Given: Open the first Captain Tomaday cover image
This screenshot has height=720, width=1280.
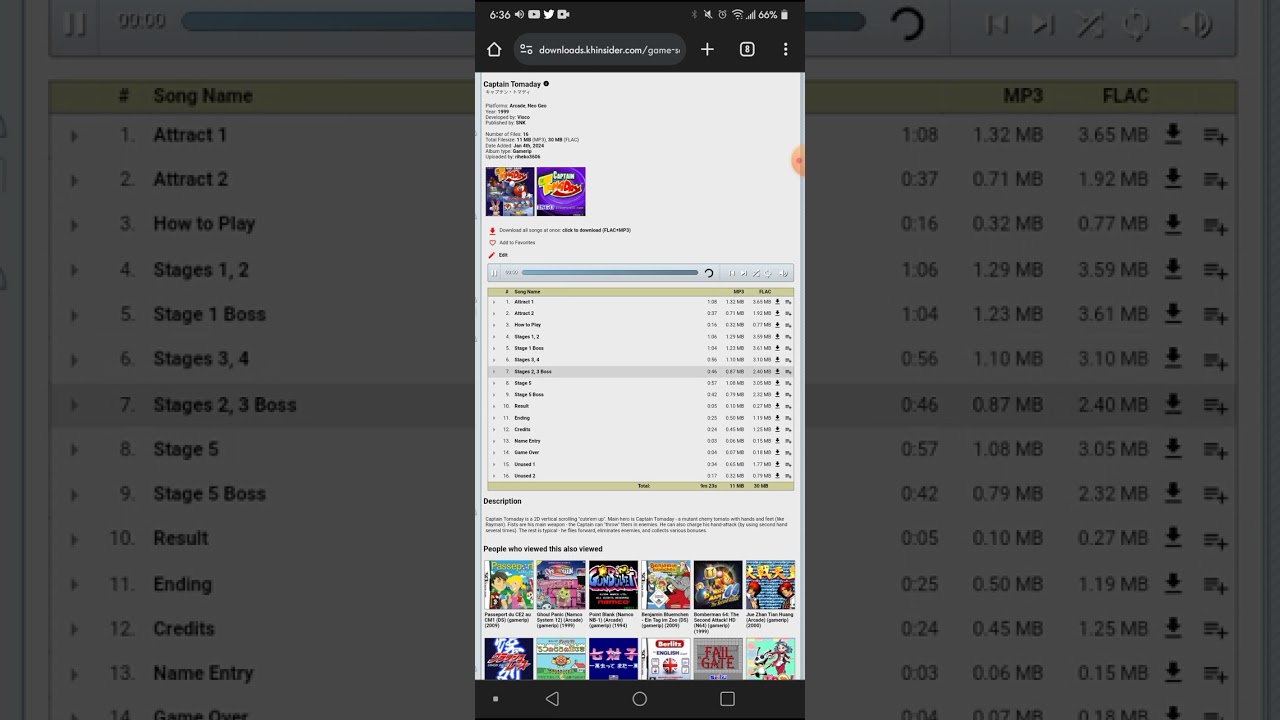Looking at the screenshot, I should pos(510,191).
